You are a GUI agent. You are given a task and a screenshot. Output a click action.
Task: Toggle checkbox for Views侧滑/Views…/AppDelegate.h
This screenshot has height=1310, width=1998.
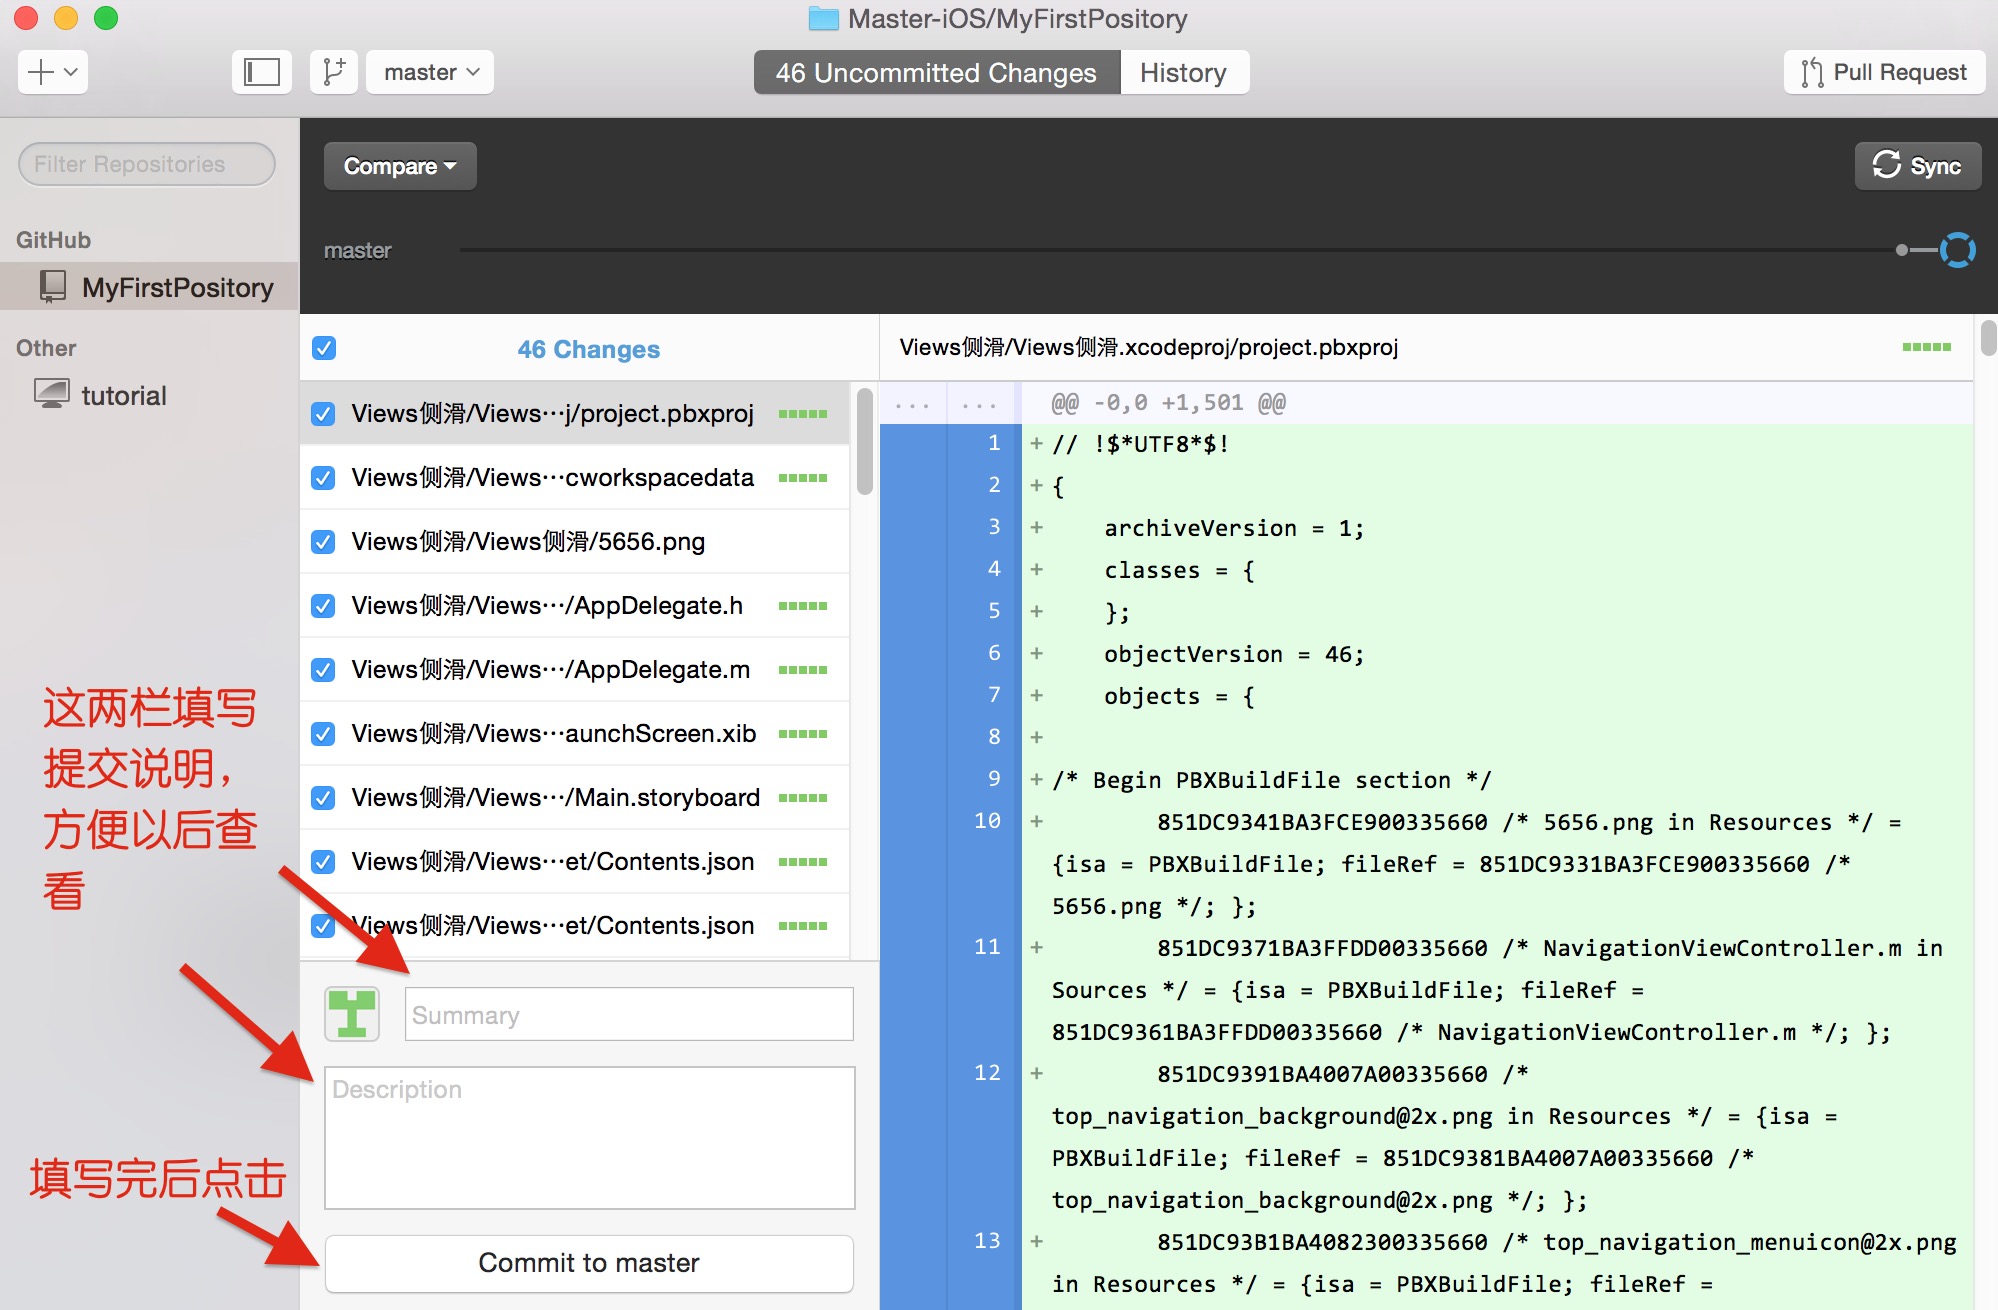click(322, 604)
